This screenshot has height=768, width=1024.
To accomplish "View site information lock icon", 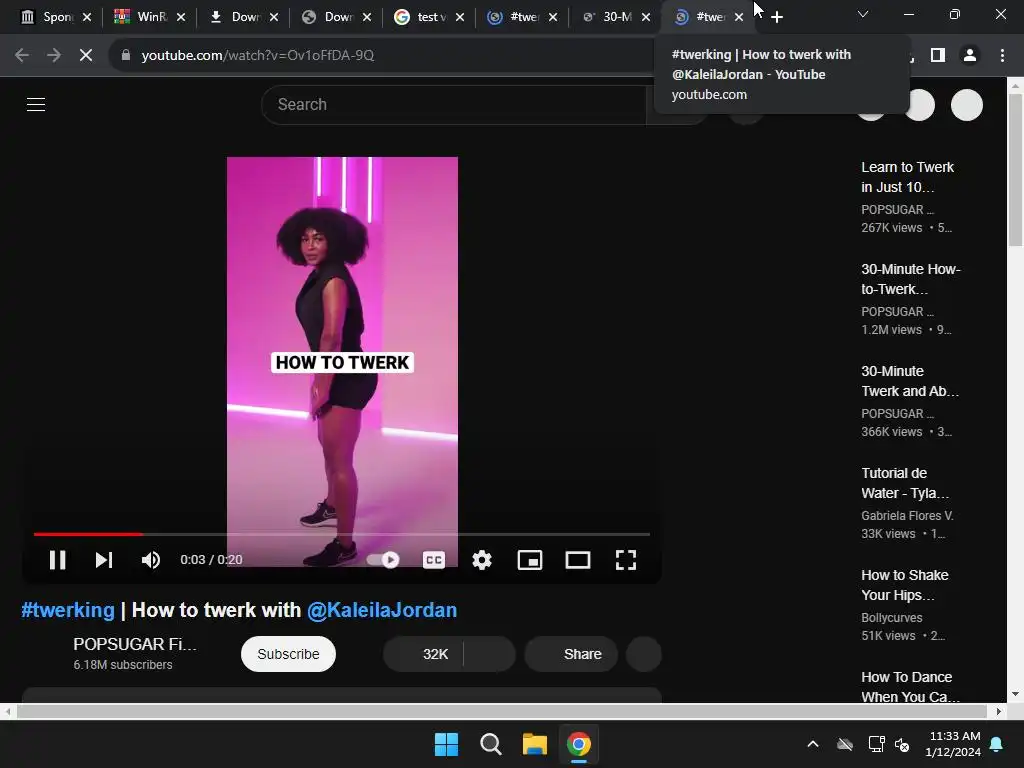I will pos(126,55).
